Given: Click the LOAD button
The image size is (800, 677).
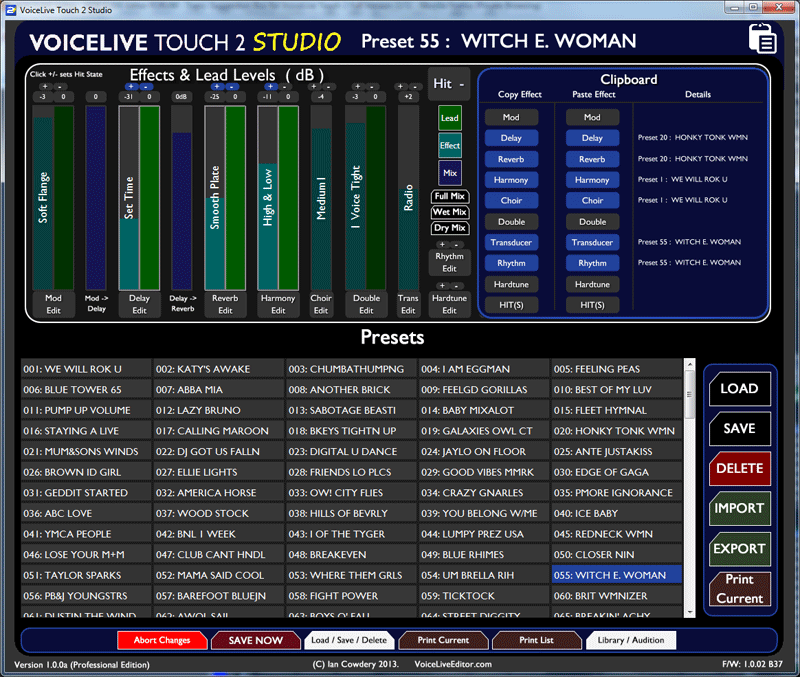Looking at the screenshot, I should [740, 388].
